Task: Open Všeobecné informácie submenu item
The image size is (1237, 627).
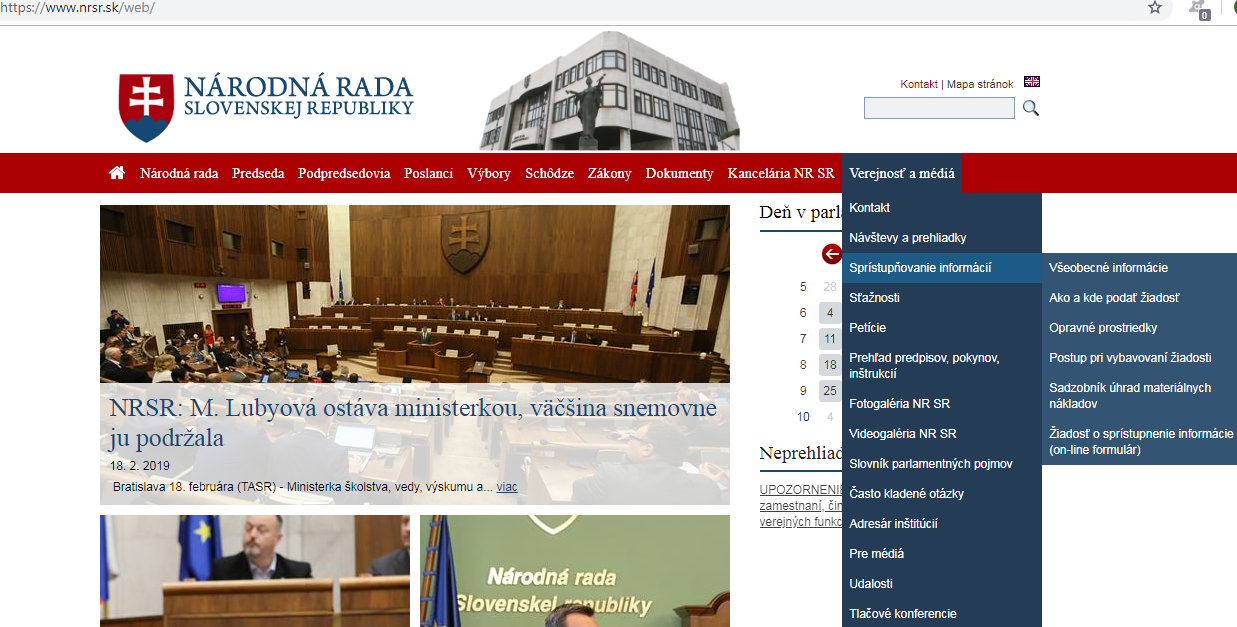Action: tap(1139, 268)
